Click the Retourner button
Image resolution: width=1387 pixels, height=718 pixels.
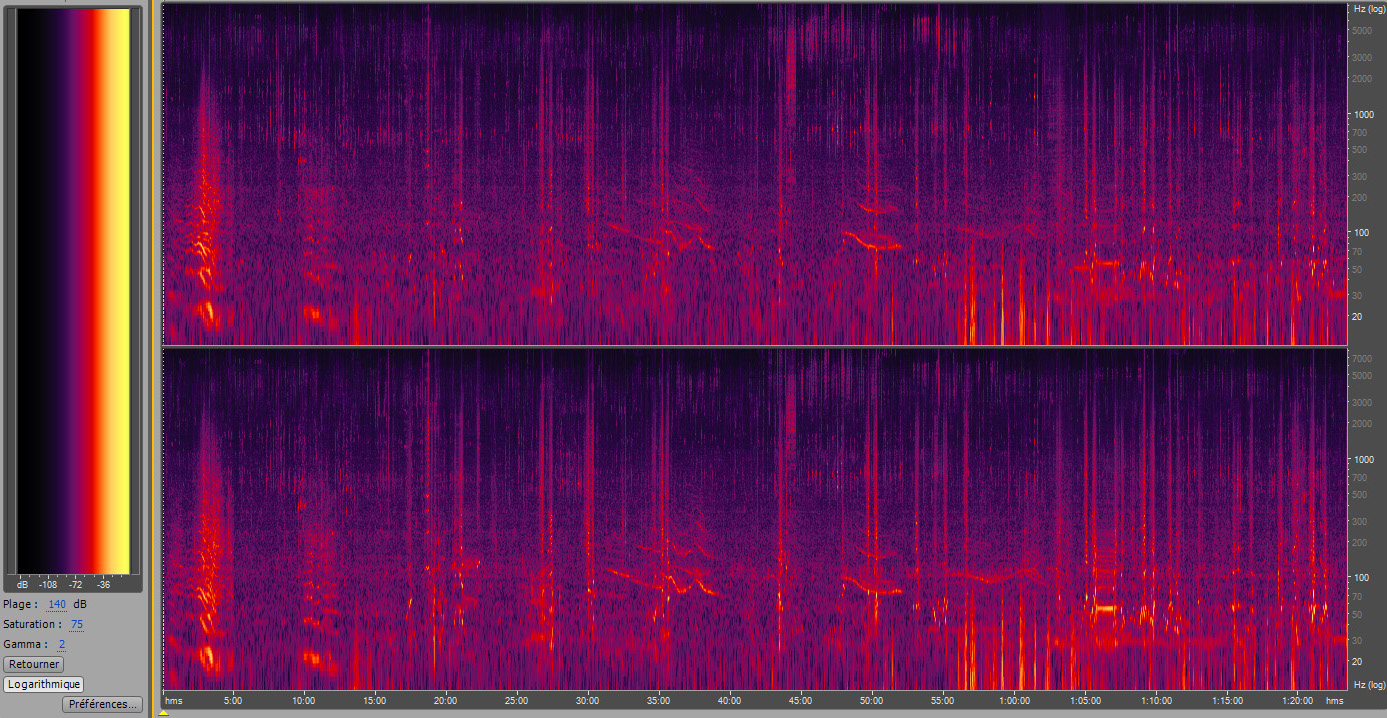coord(33,664)
